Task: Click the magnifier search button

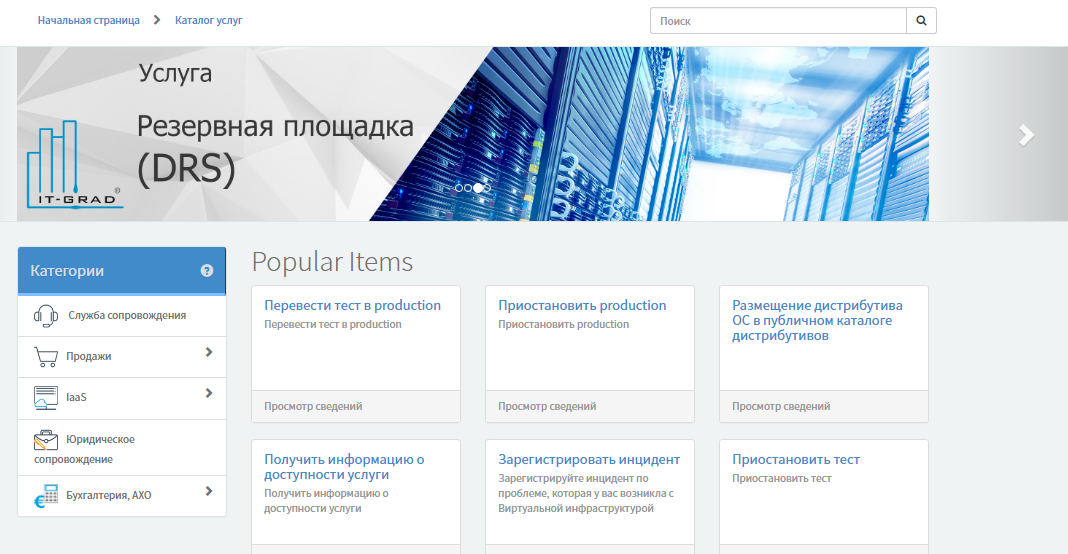Action: 921,20
